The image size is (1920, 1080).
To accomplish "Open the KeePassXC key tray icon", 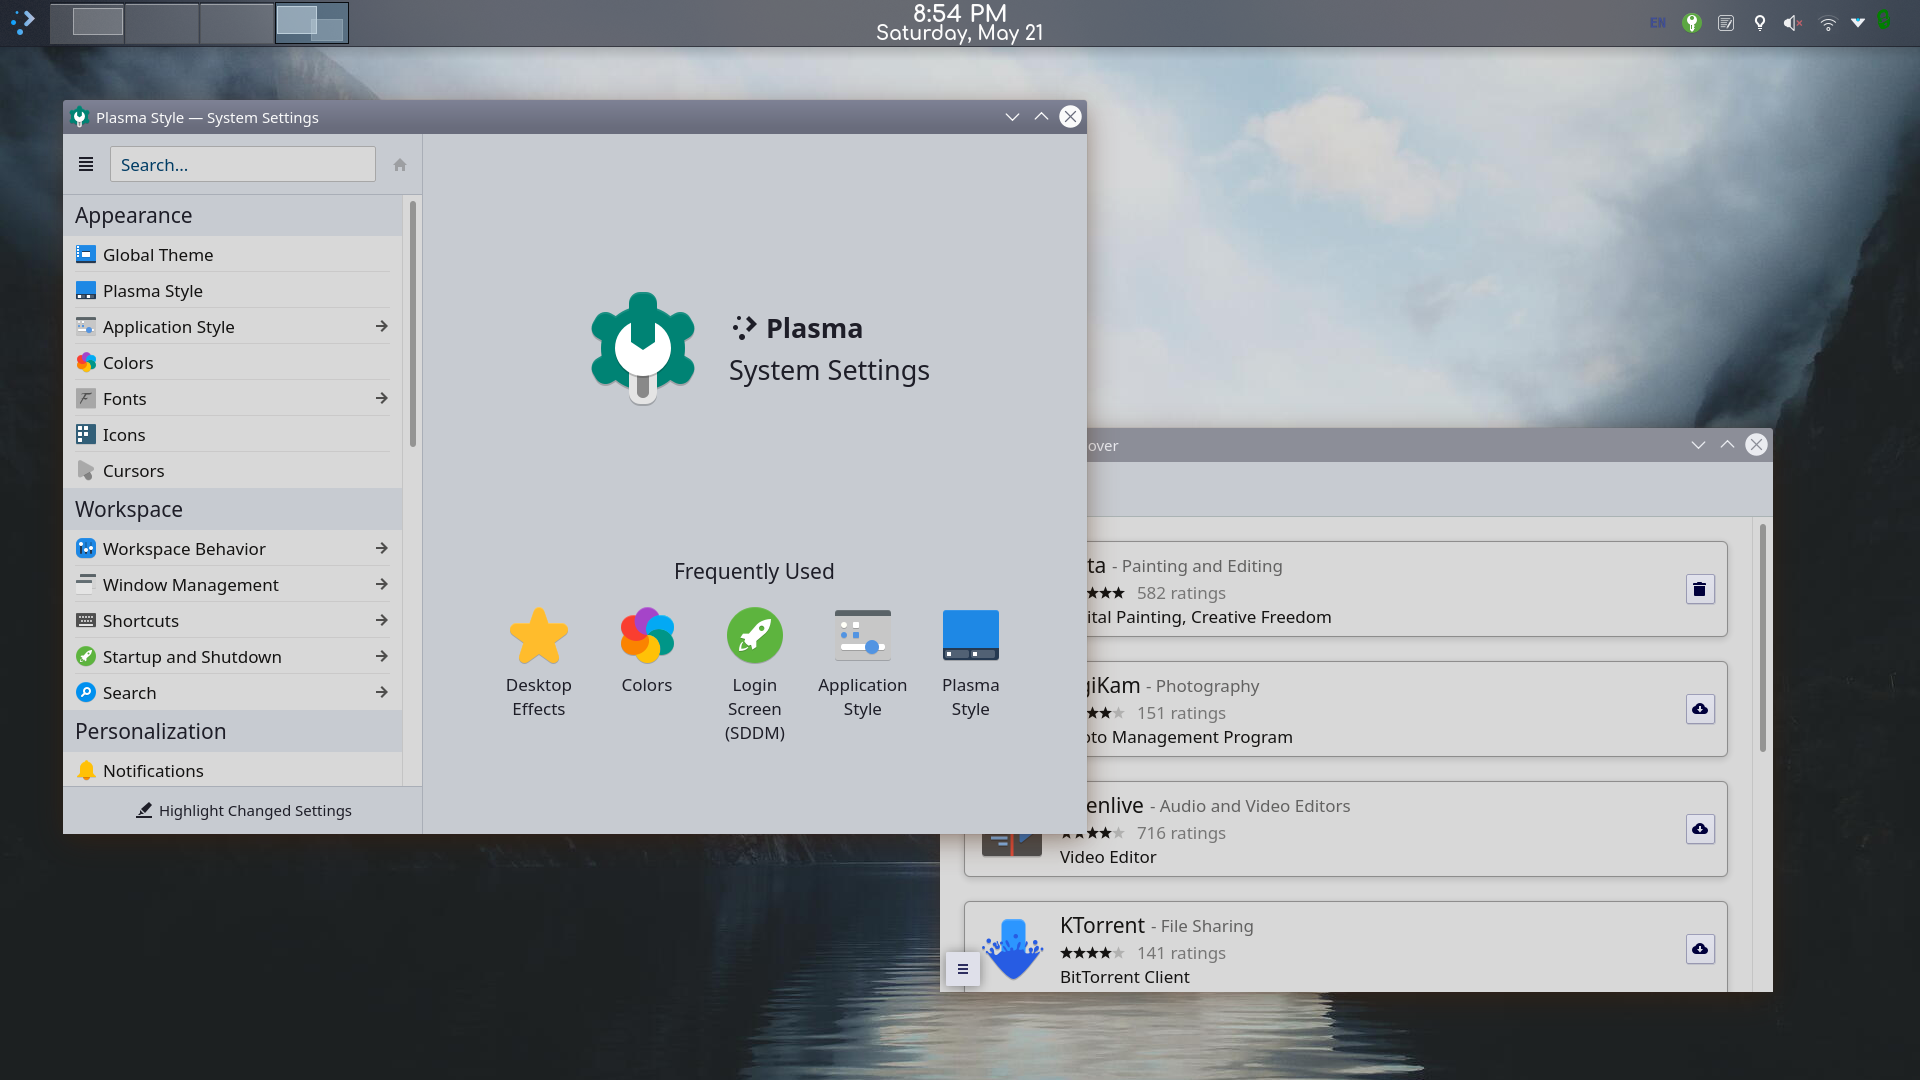I will click(1692, 23).
